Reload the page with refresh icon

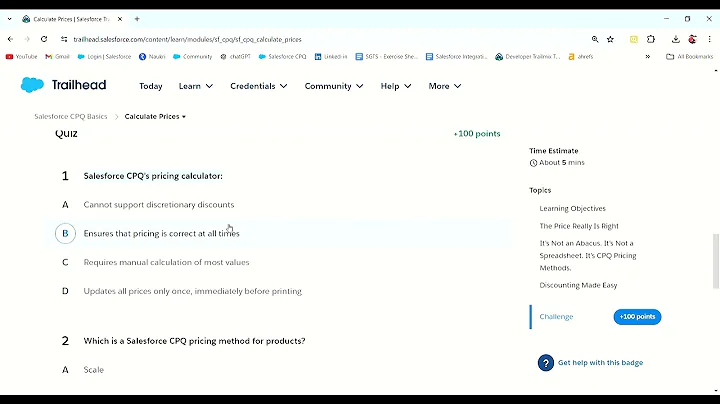[x=44, y=39]
